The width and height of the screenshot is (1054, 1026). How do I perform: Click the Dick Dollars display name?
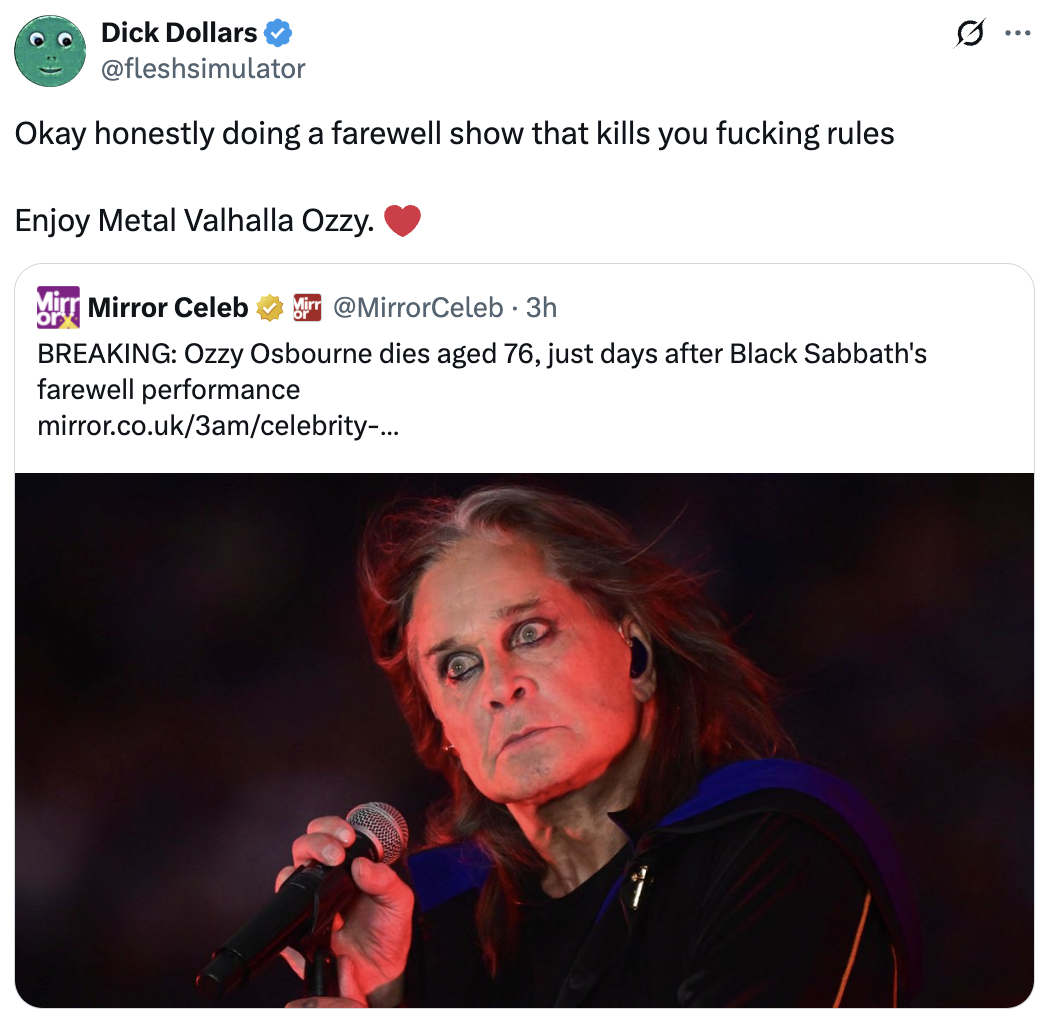[176, 31]
